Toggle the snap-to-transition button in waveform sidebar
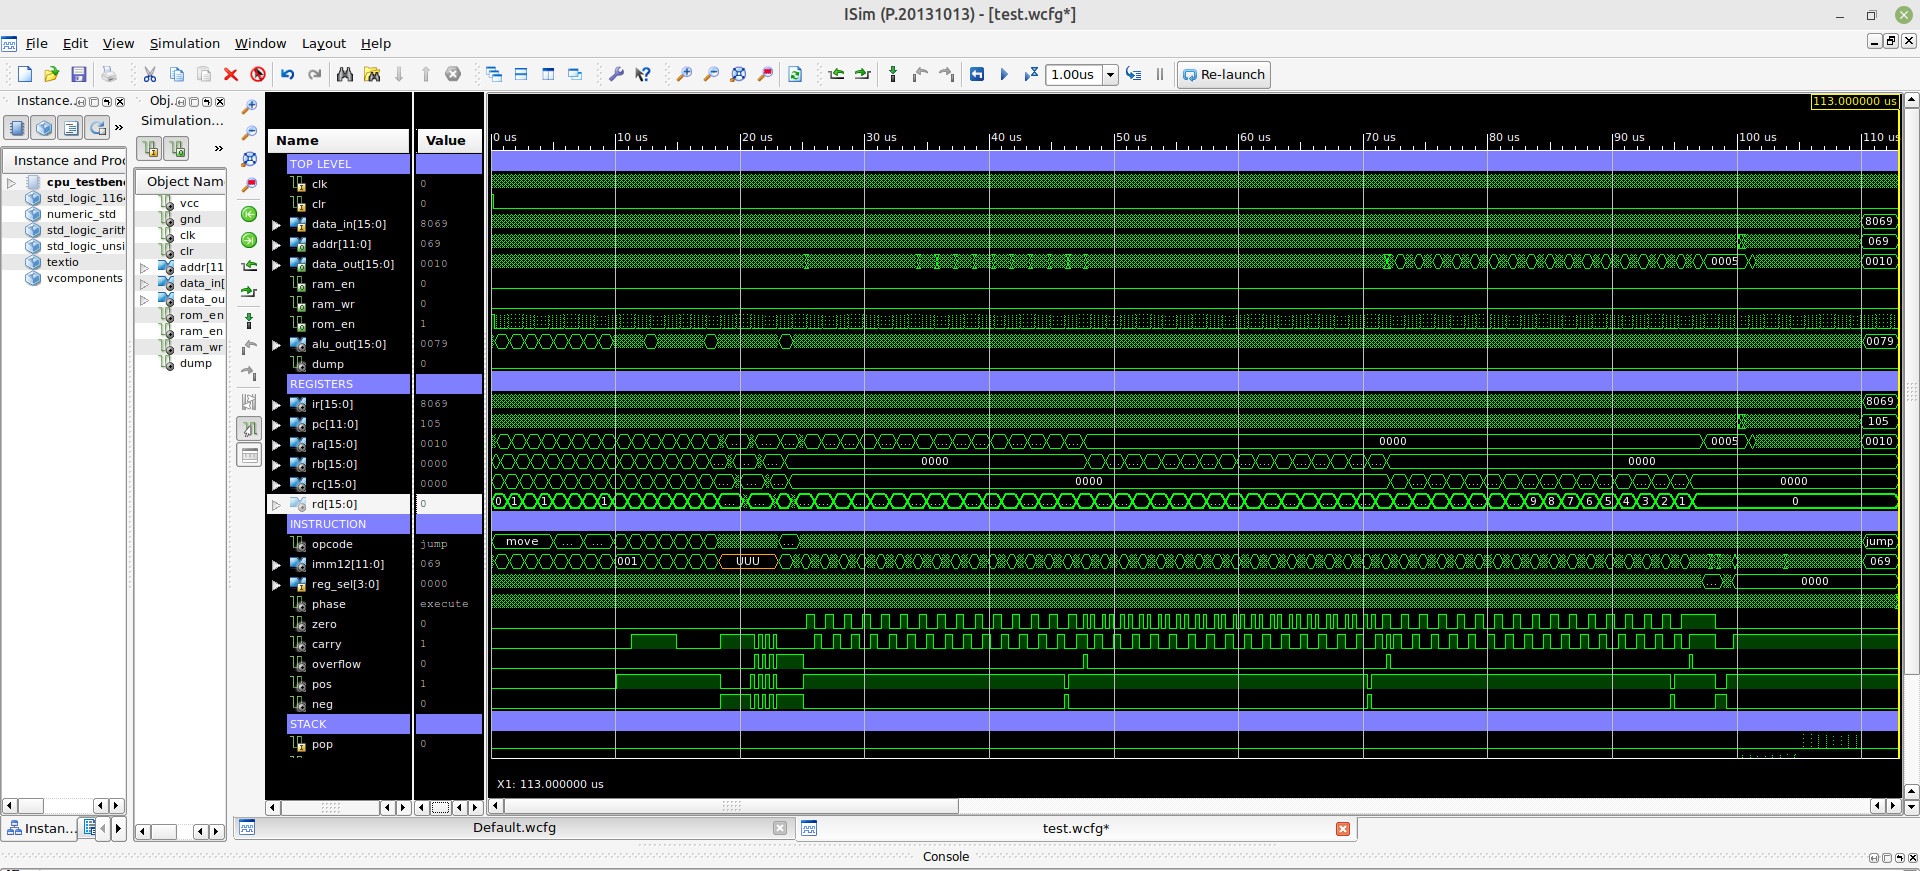 (x=249, y=429)
